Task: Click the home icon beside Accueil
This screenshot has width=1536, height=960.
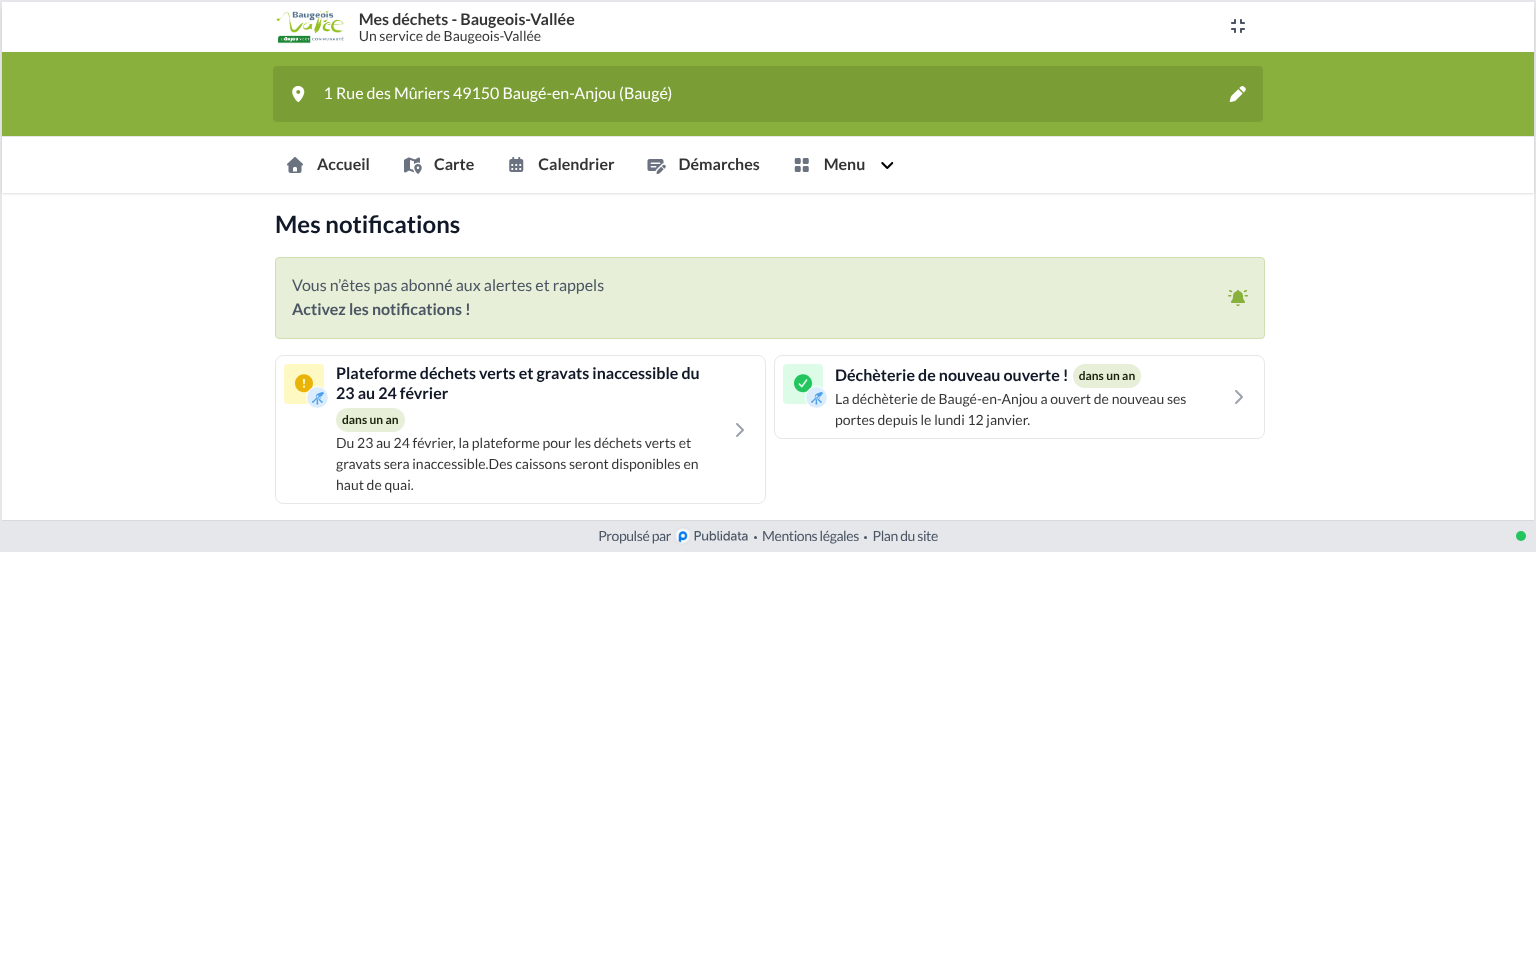Action: pyautogui.click(x=295, y=165)
